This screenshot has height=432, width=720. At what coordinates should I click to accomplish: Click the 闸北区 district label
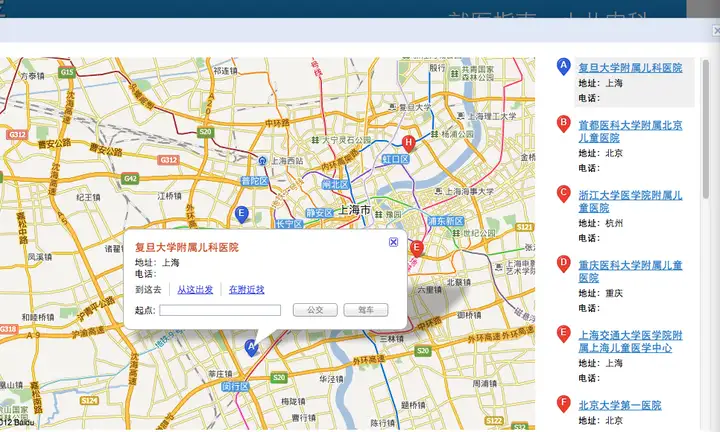pos(336,185)
